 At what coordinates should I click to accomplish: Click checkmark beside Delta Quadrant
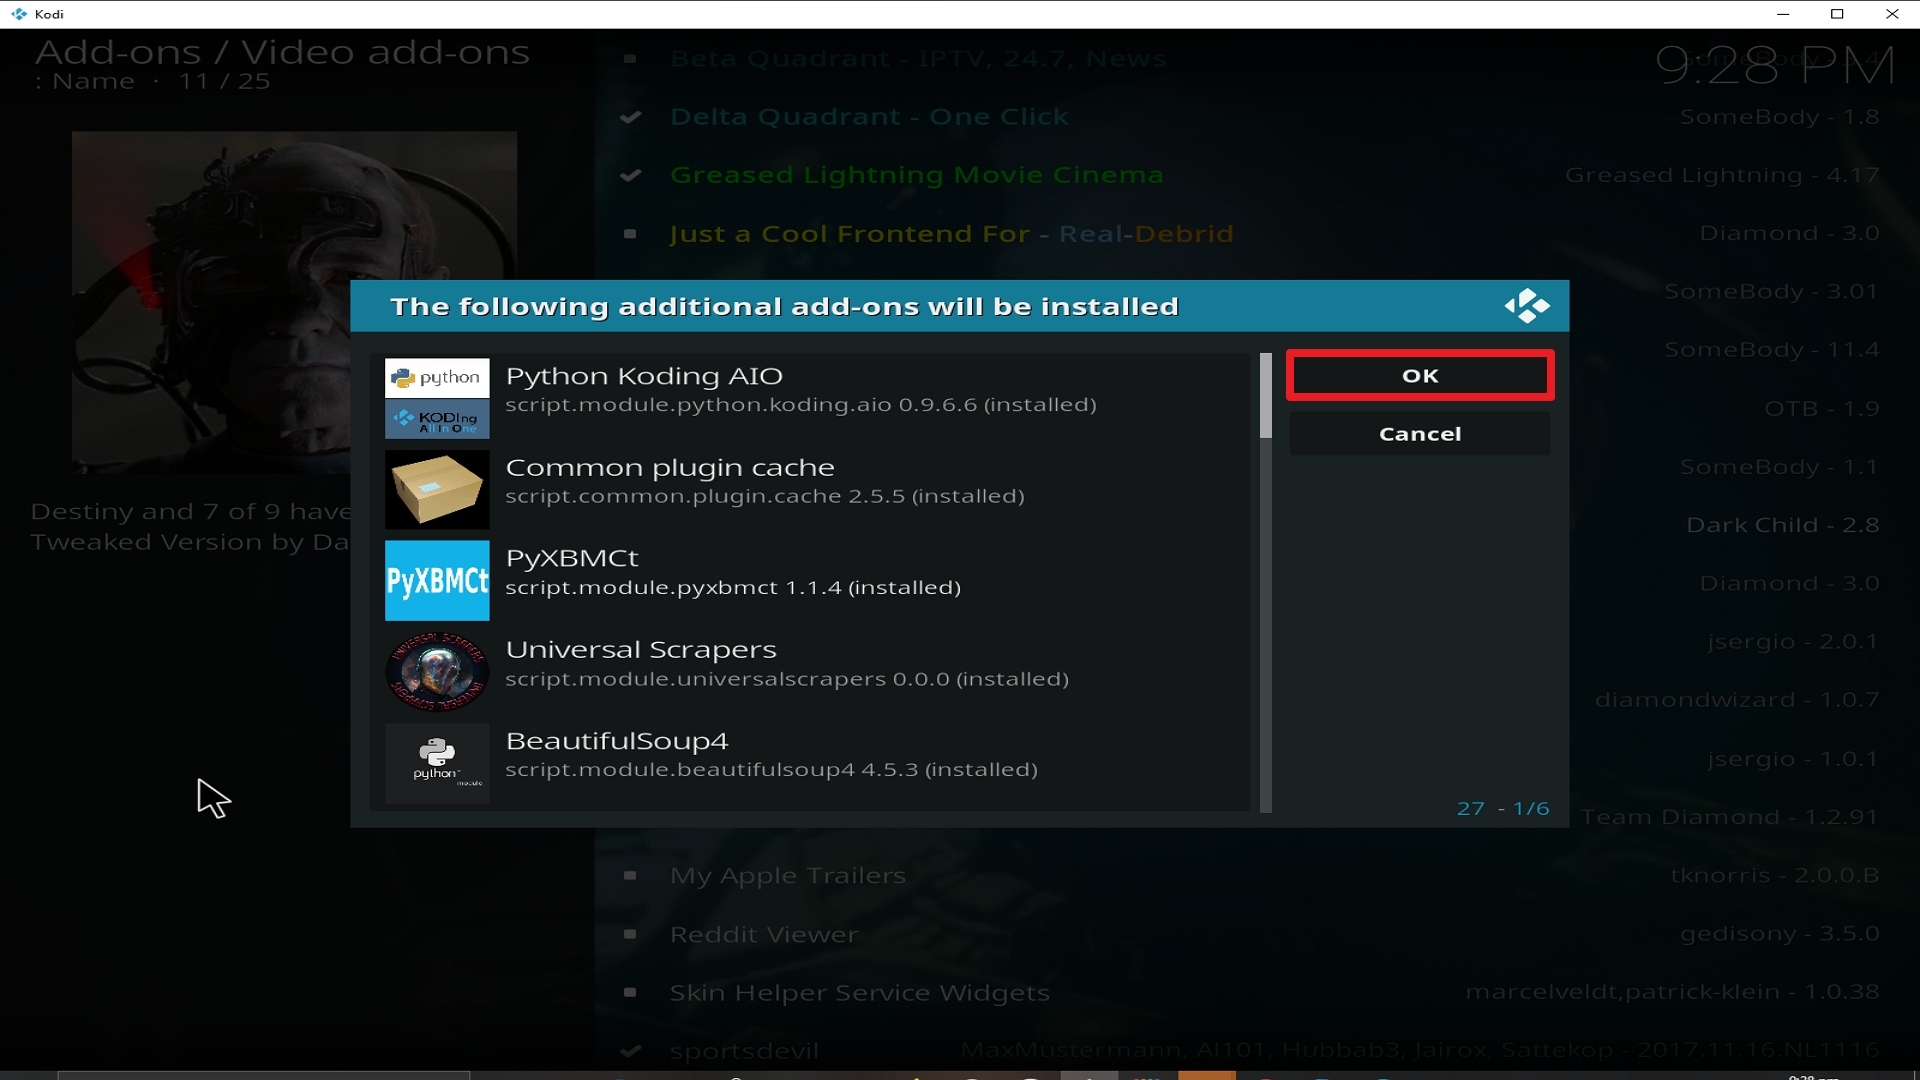(630, 117)
